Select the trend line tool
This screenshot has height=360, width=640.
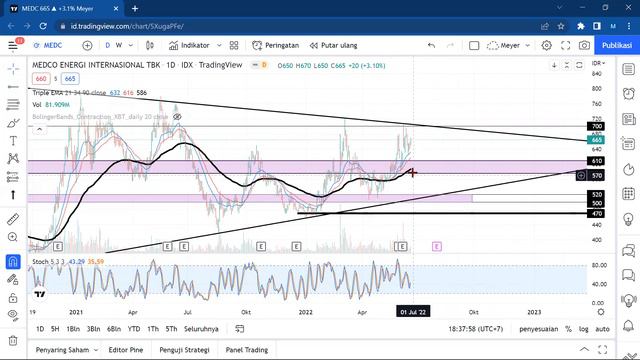coord(13,87)
